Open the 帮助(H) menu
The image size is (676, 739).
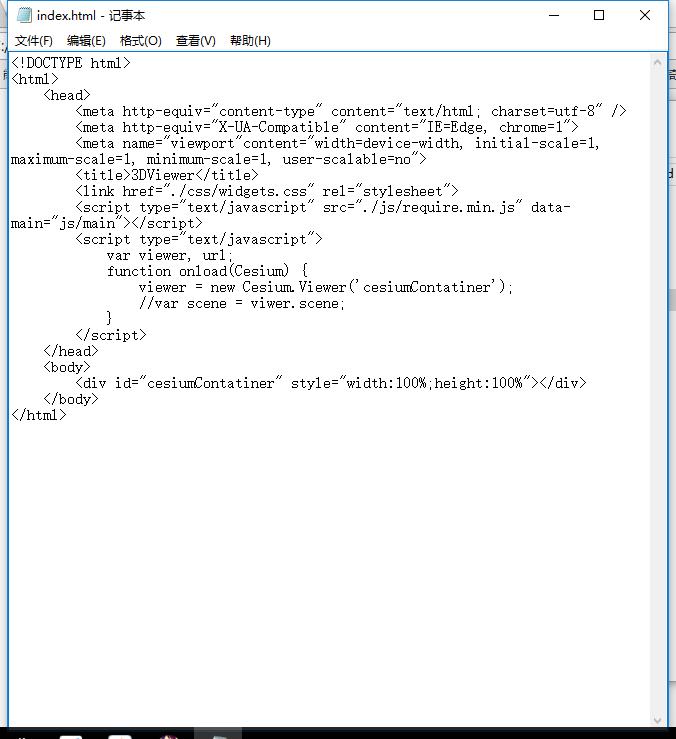[250, 41]
